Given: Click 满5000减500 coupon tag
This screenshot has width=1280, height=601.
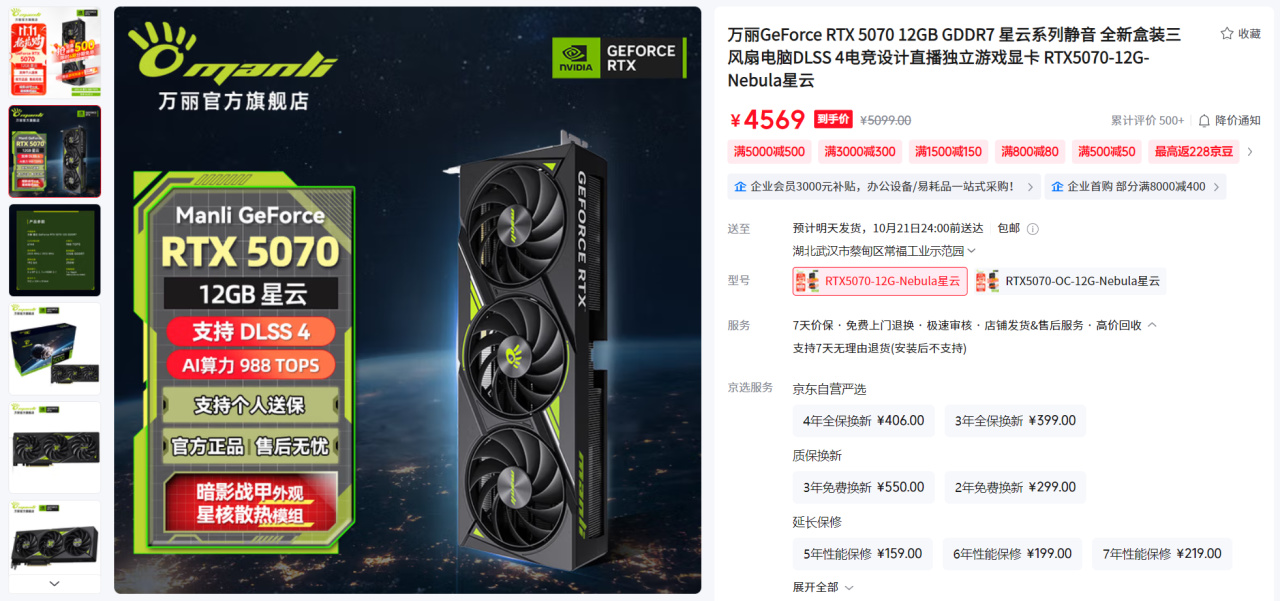Looking at the screenshot, I should 769,152.
